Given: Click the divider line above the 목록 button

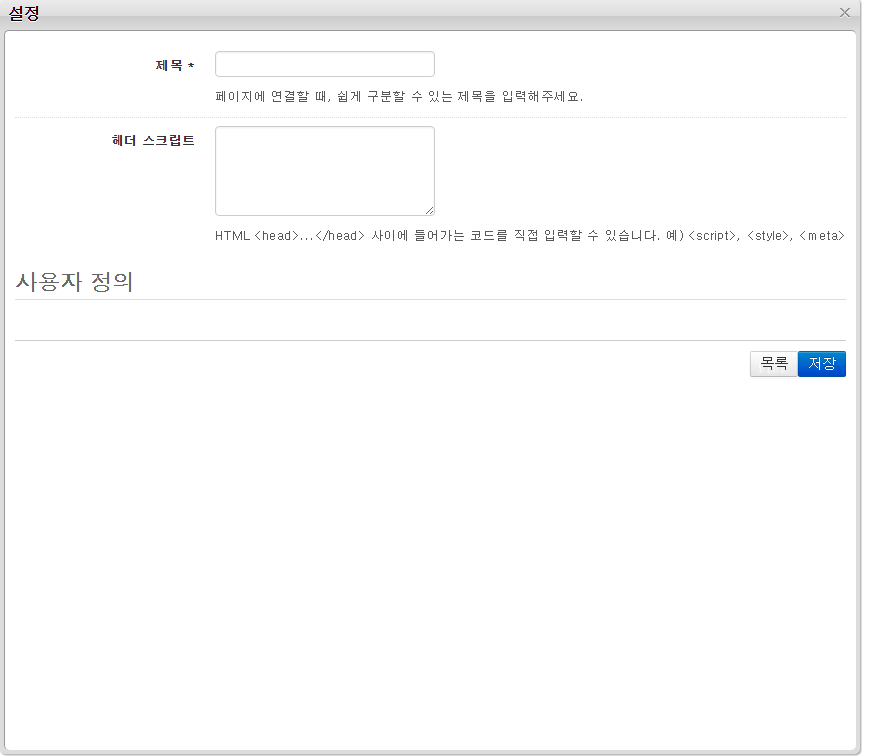Looking at the screenshot, I should [430, 340].
